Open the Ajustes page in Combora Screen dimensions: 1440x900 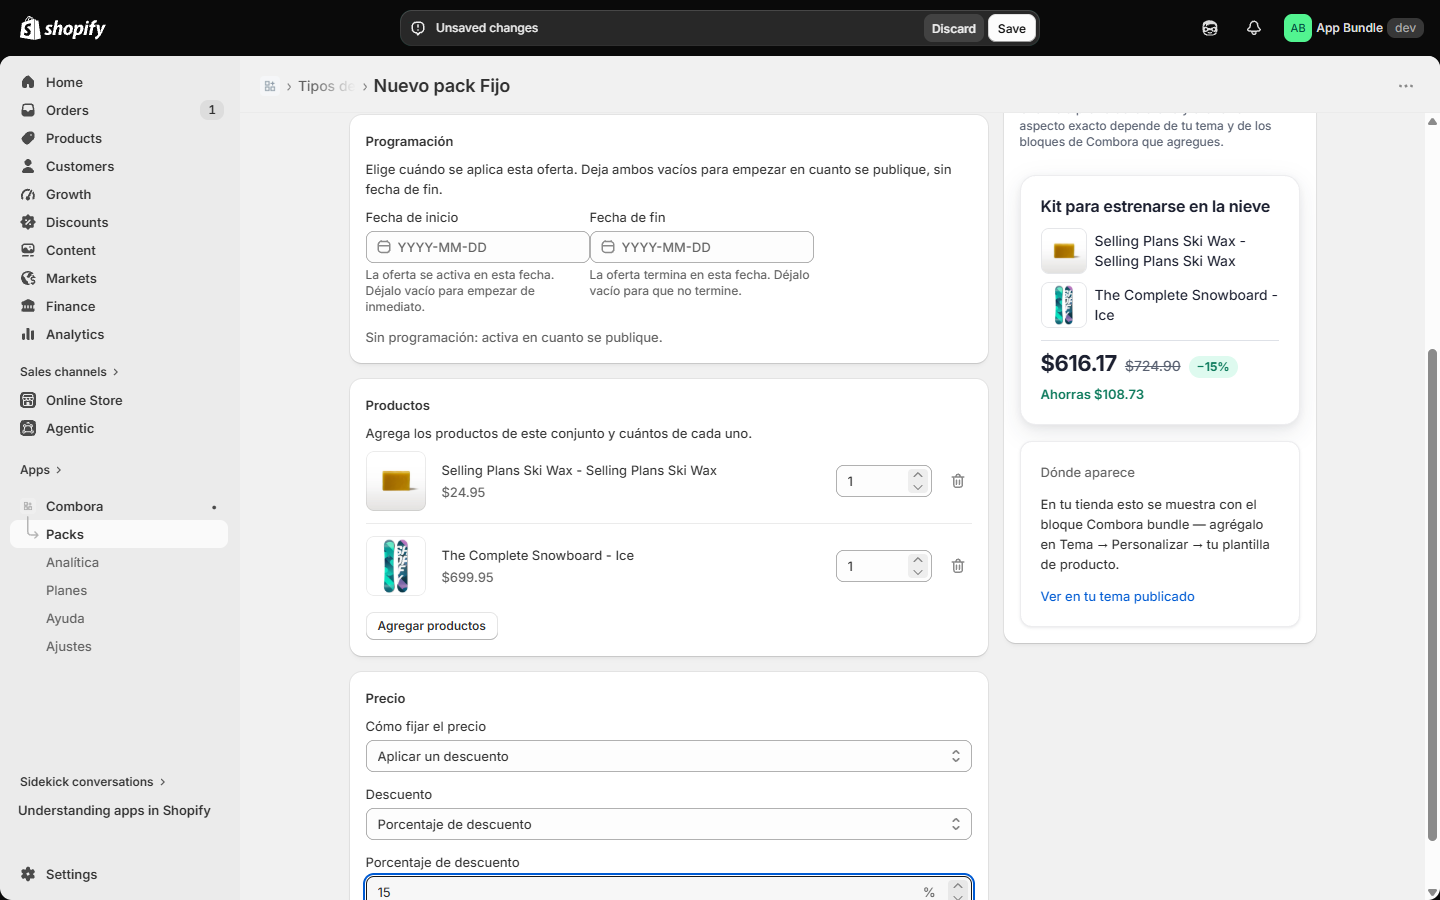click(x=119, y=646)
